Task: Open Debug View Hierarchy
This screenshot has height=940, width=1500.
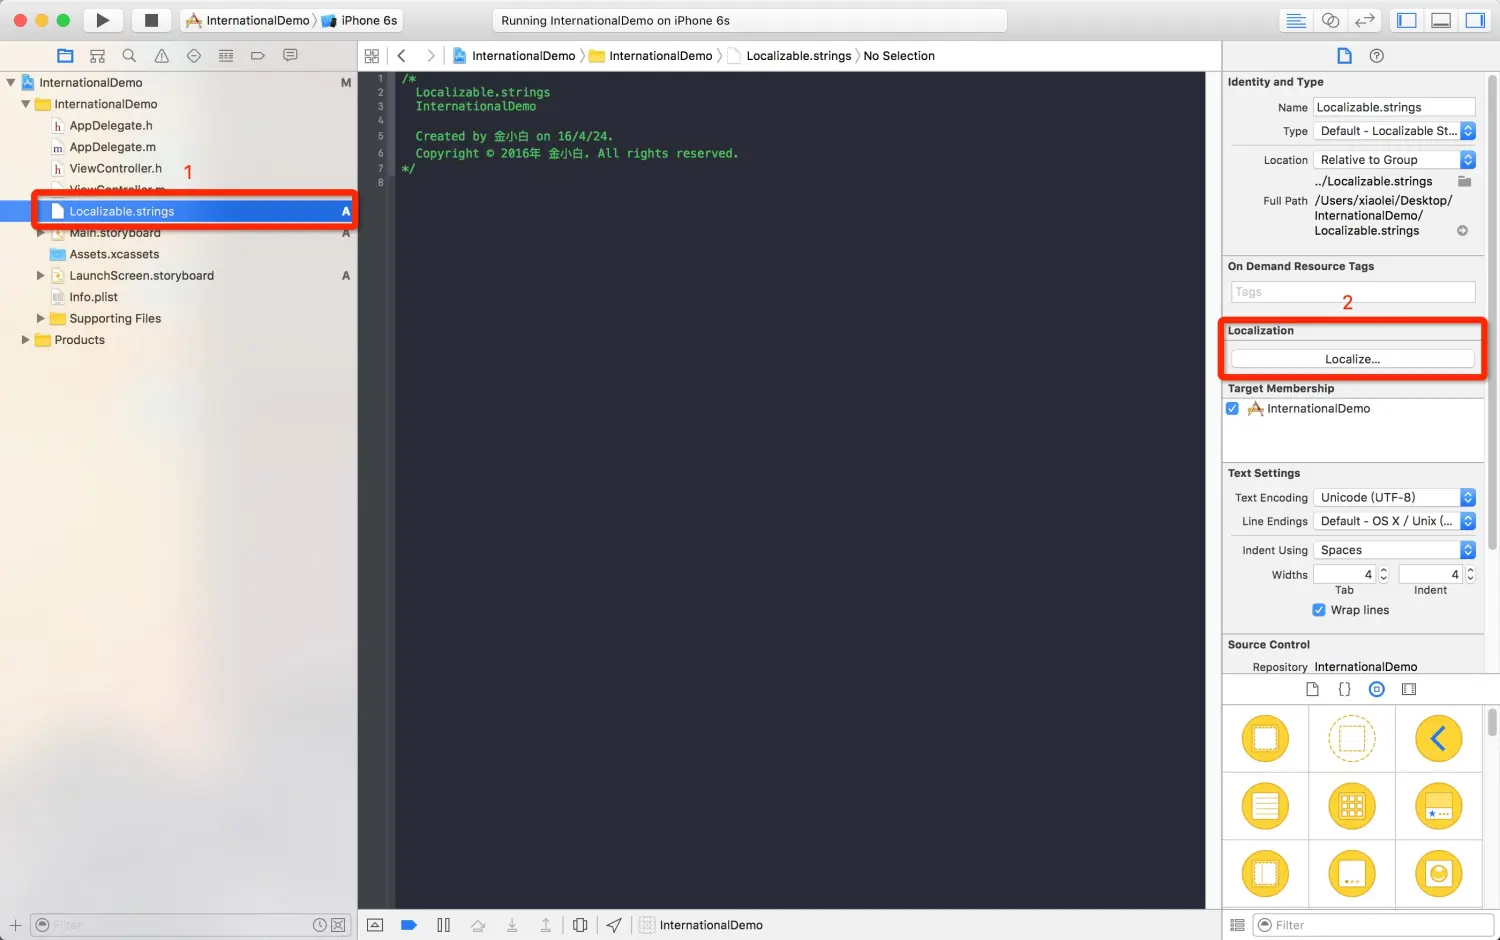Action: [x=580, y=925]
